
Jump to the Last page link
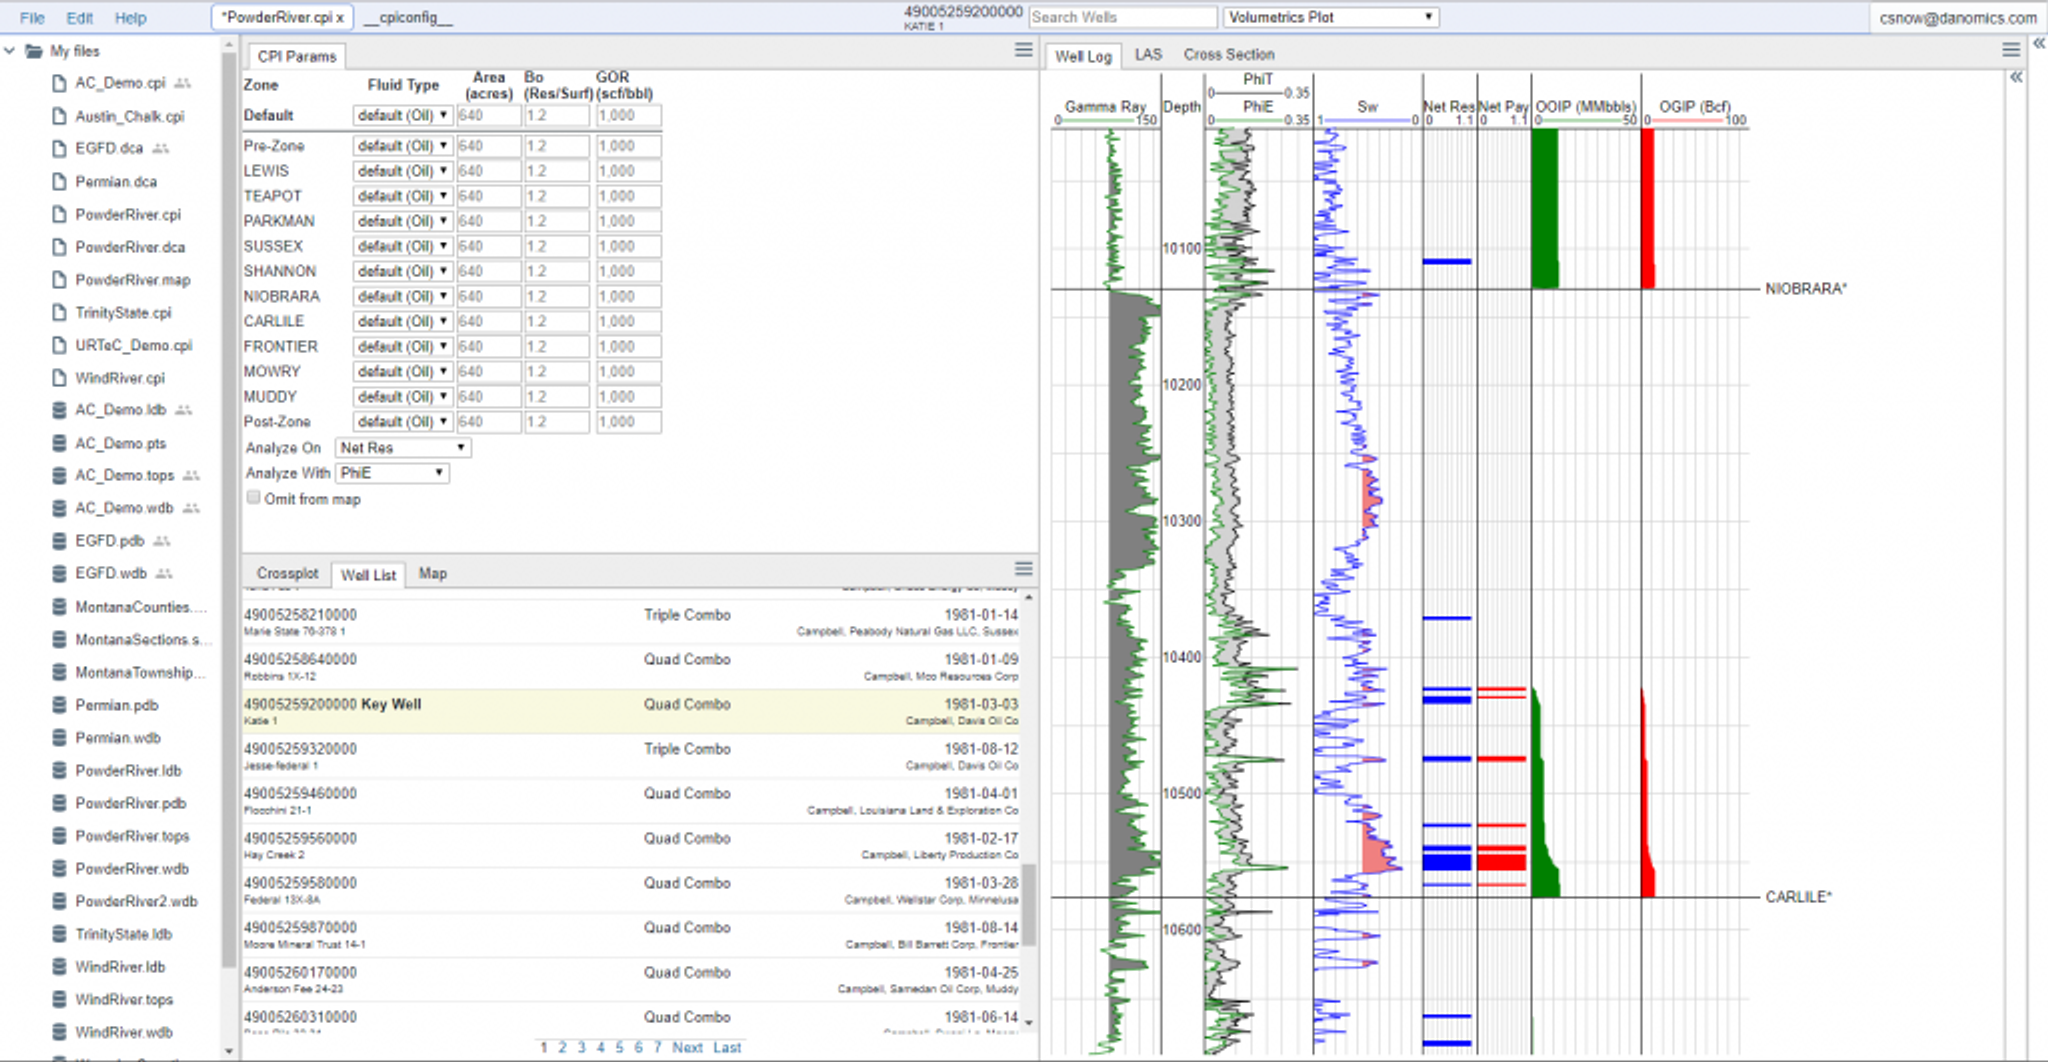click(x=727, y=1047)
